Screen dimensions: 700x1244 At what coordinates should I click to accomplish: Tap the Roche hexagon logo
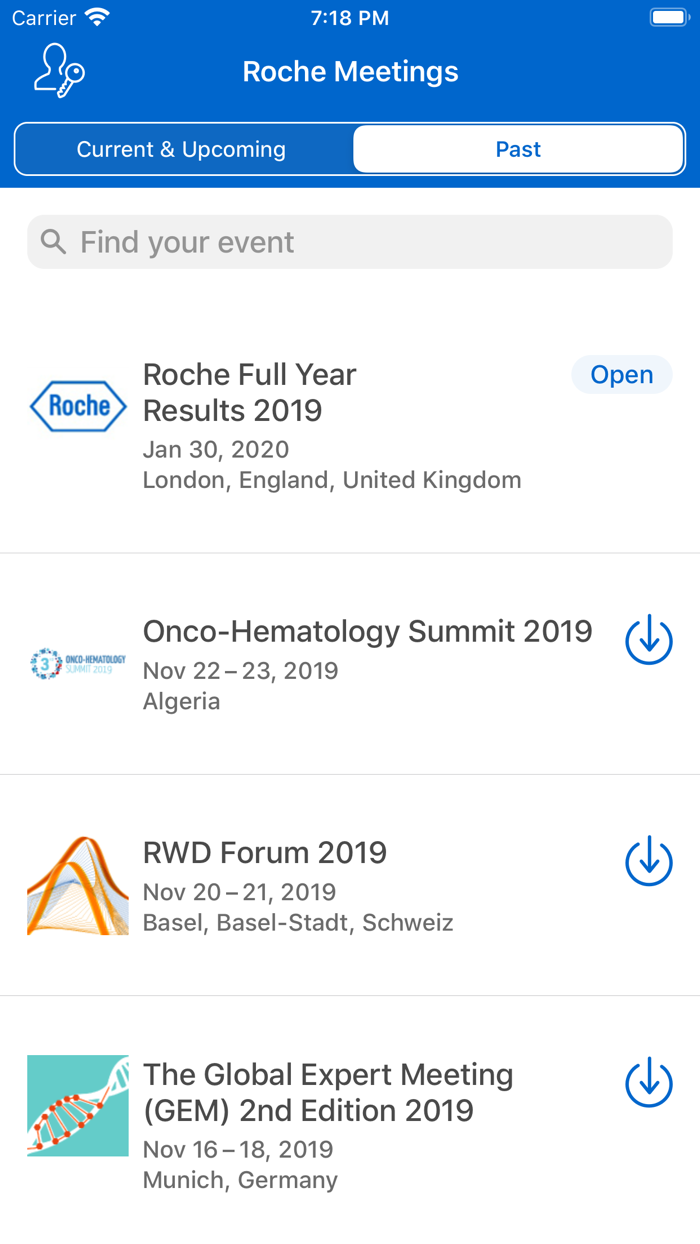pyautogui.click(x=78, y=406)
